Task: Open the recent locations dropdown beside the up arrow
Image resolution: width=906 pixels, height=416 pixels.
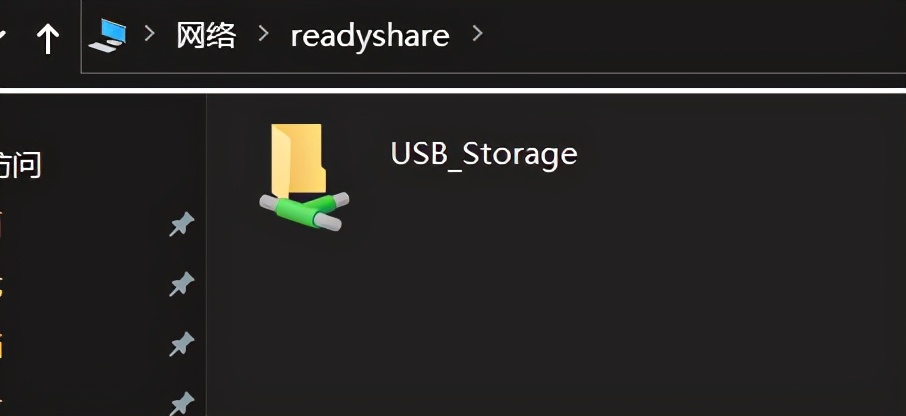Action: [3, 36]
